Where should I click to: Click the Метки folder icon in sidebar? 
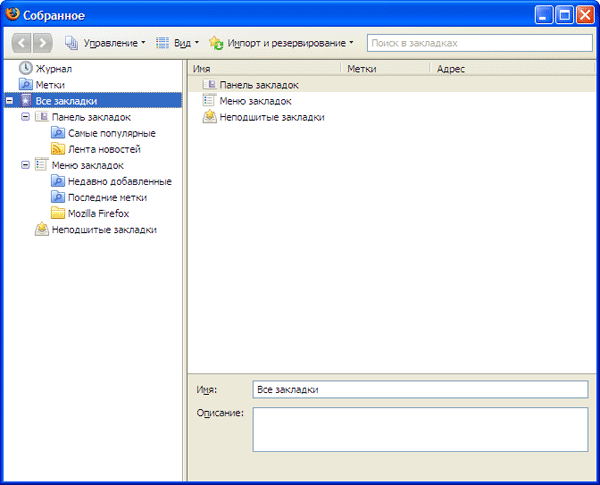26,84
